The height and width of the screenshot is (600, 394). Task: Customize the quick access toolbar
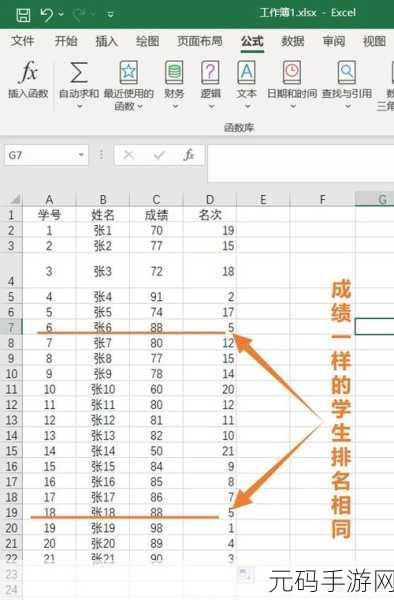tap(110, 15)
